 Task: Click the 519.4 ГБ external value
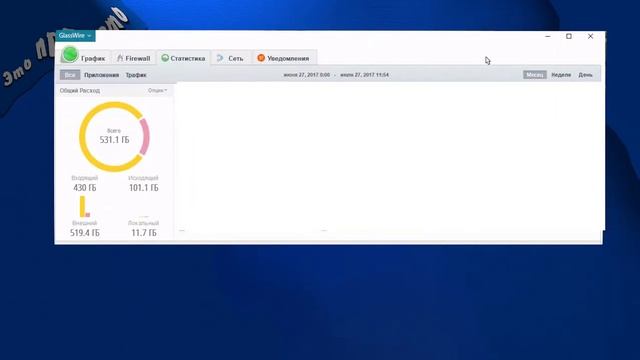84,233
